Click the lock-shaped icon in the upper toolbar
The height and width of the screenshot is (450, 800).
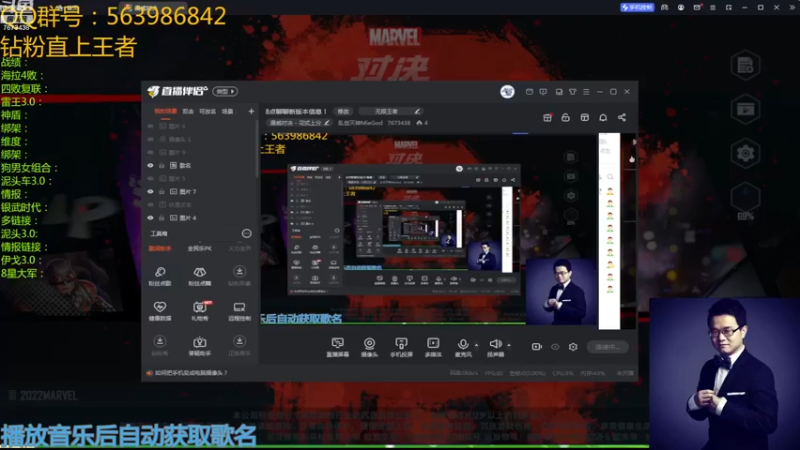(565, 117)
